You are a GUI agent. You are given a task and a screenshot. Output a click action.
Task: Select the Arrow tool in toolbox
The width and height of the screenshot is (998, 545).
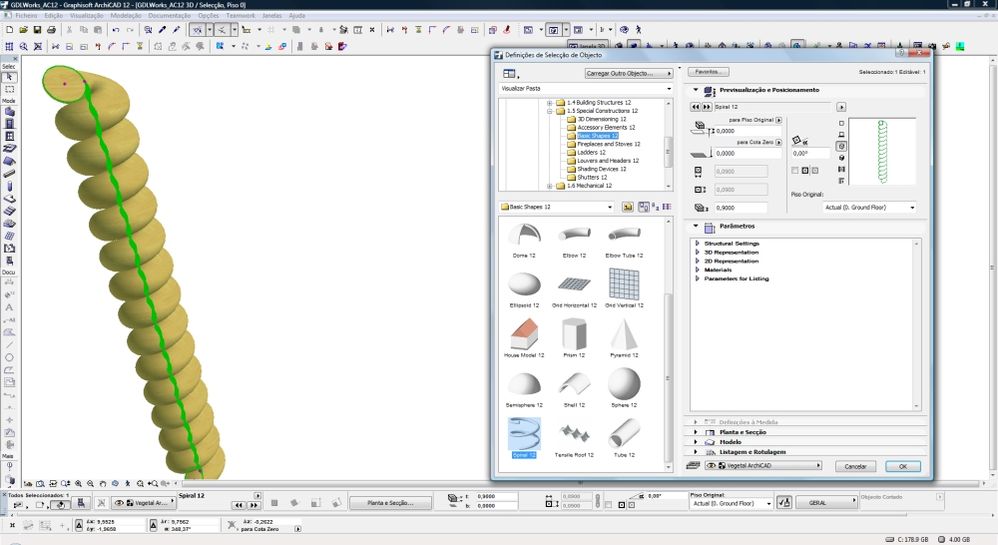click(x=9, y=77)
